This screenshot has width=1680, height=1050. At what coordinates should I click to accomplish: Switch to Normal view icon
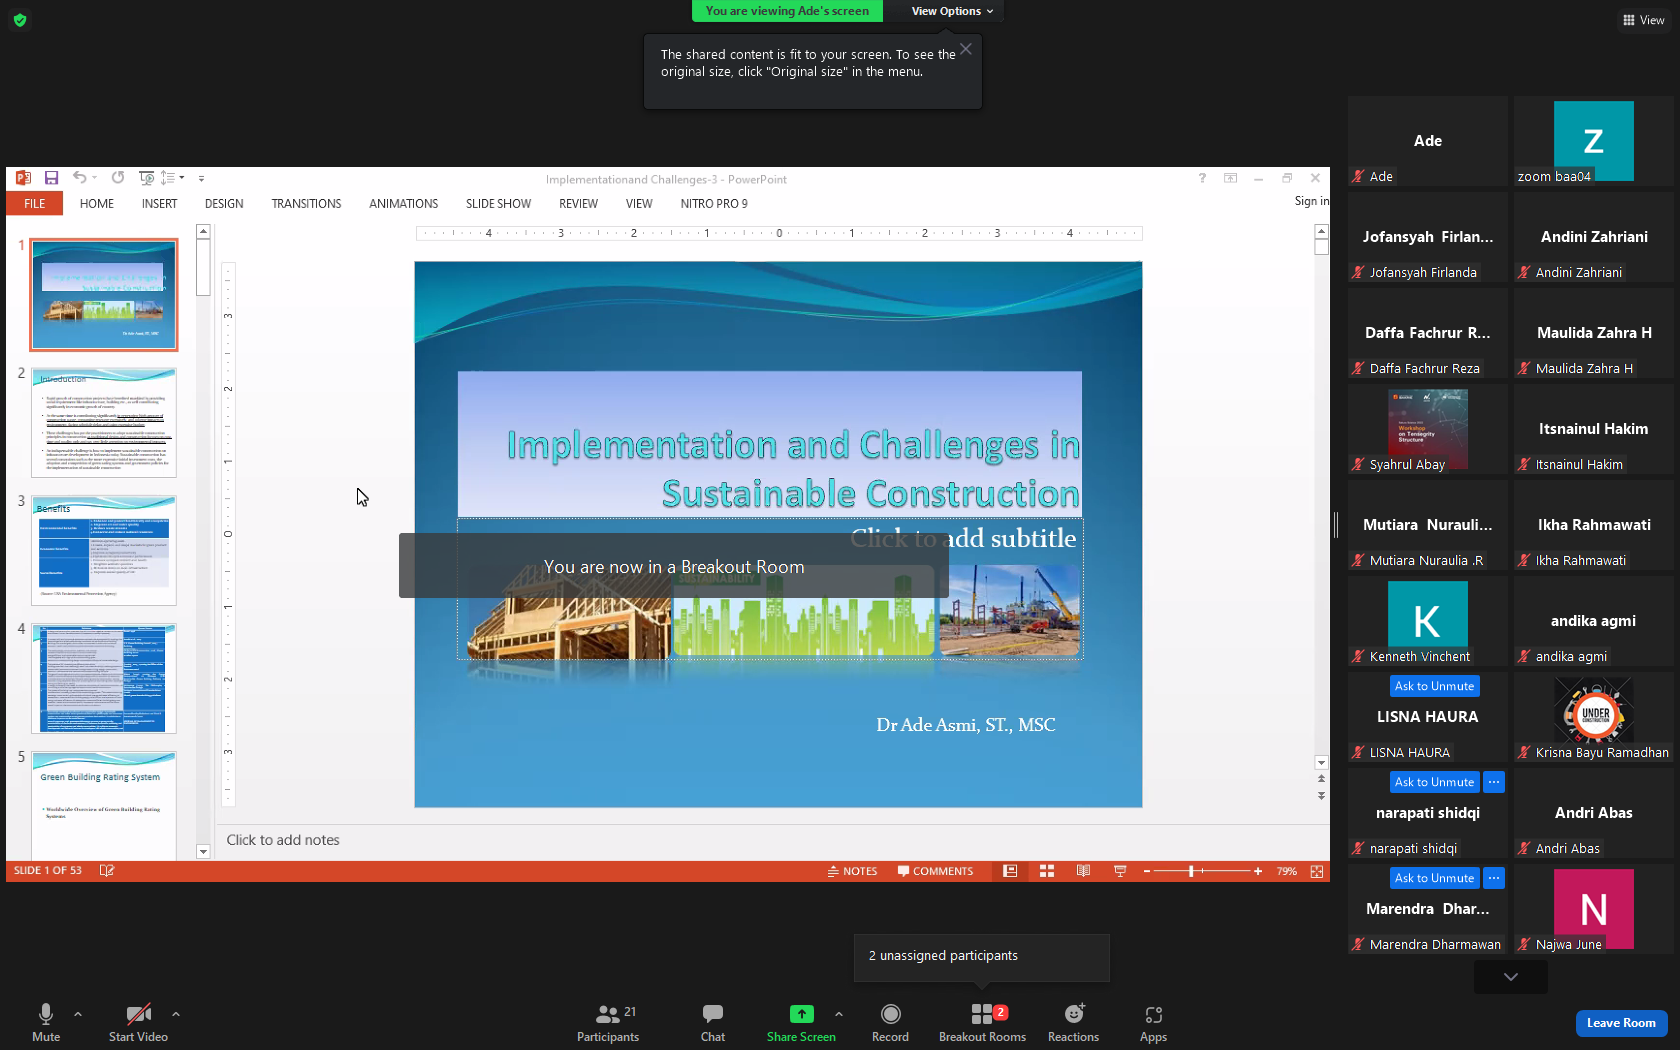click(1010, 871)
